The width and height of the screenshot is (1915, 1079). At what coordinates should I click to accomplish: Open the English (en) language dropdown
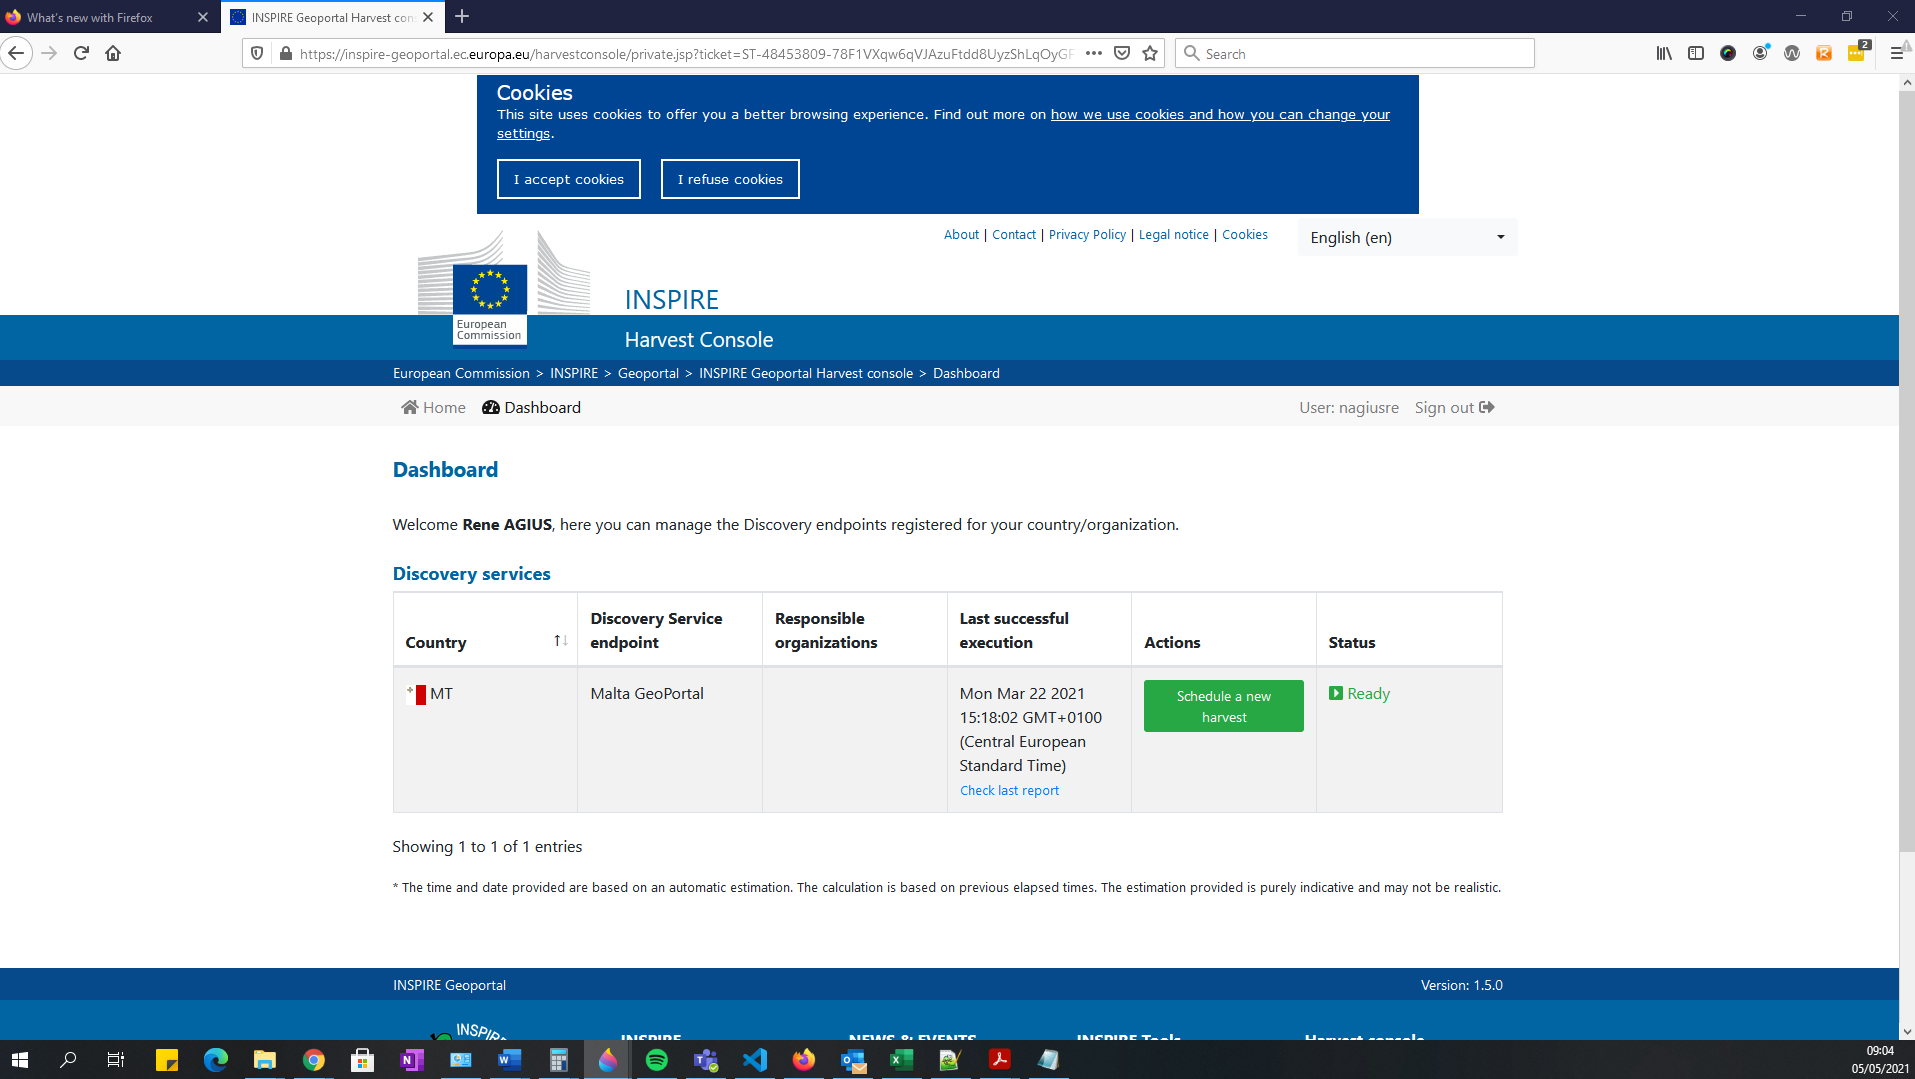pyautogui.click(x=1406, y=237)
